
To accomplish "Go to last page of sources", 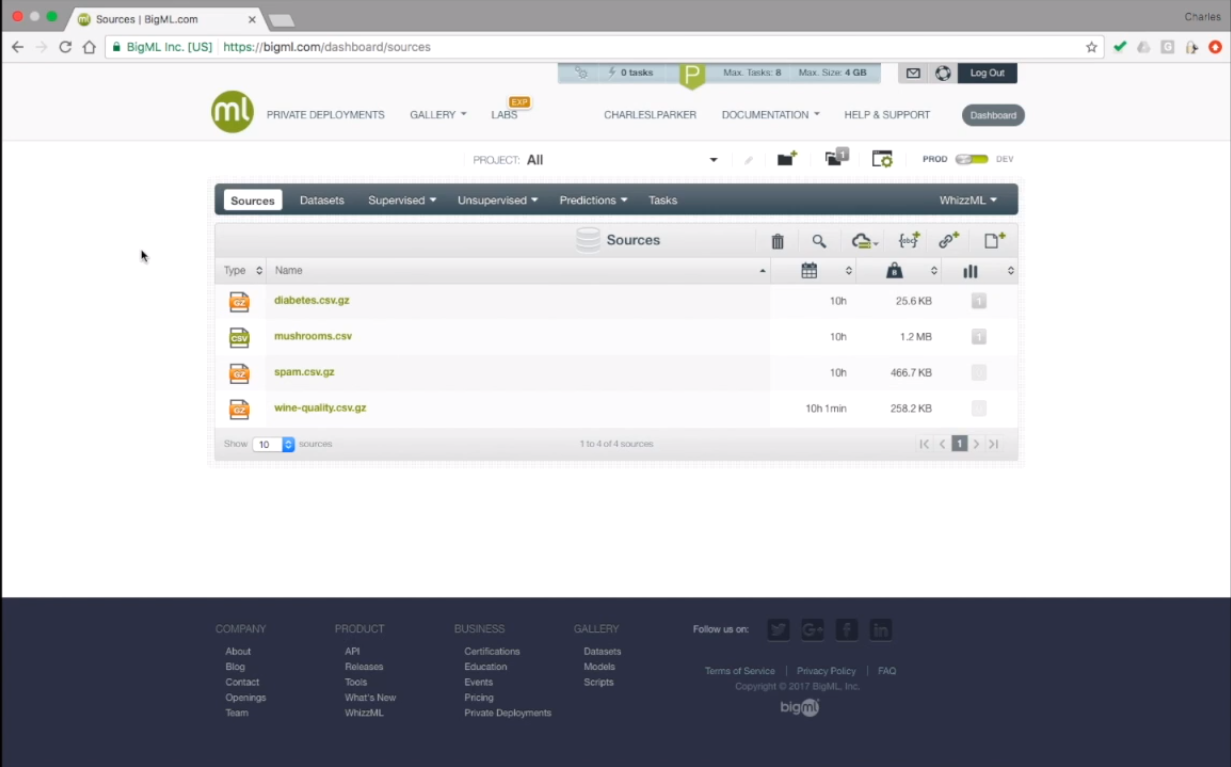I will [x=993, y=444].
